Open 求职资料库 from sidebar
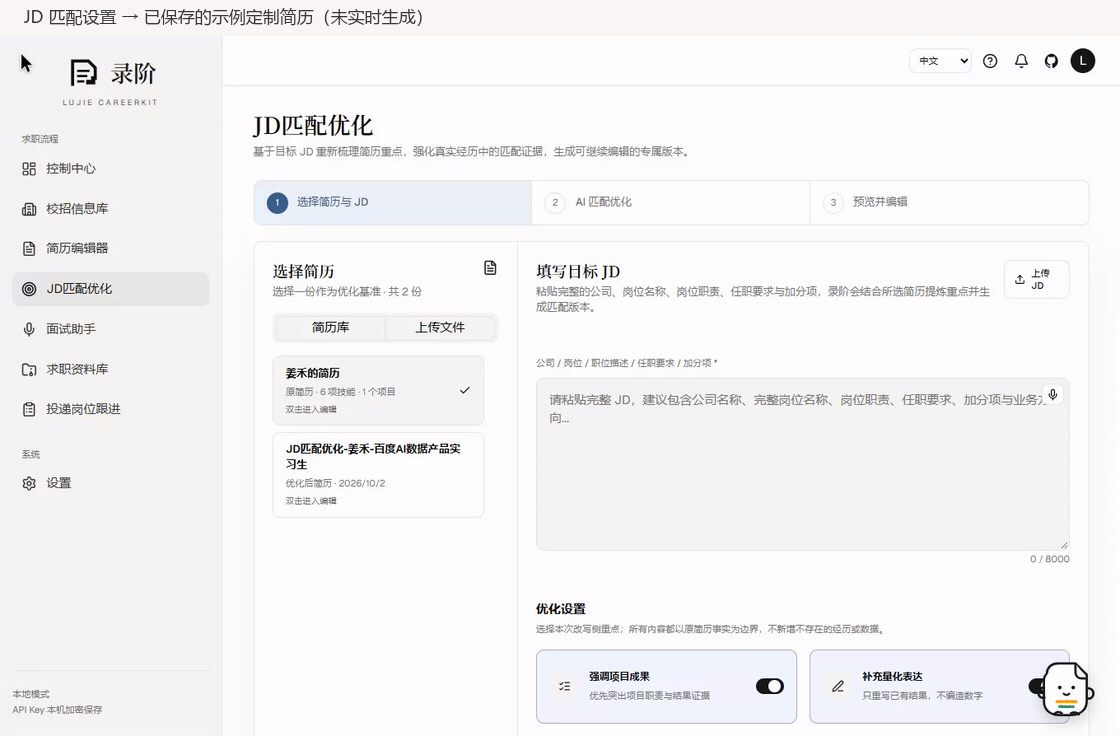 tap(111, 369)
